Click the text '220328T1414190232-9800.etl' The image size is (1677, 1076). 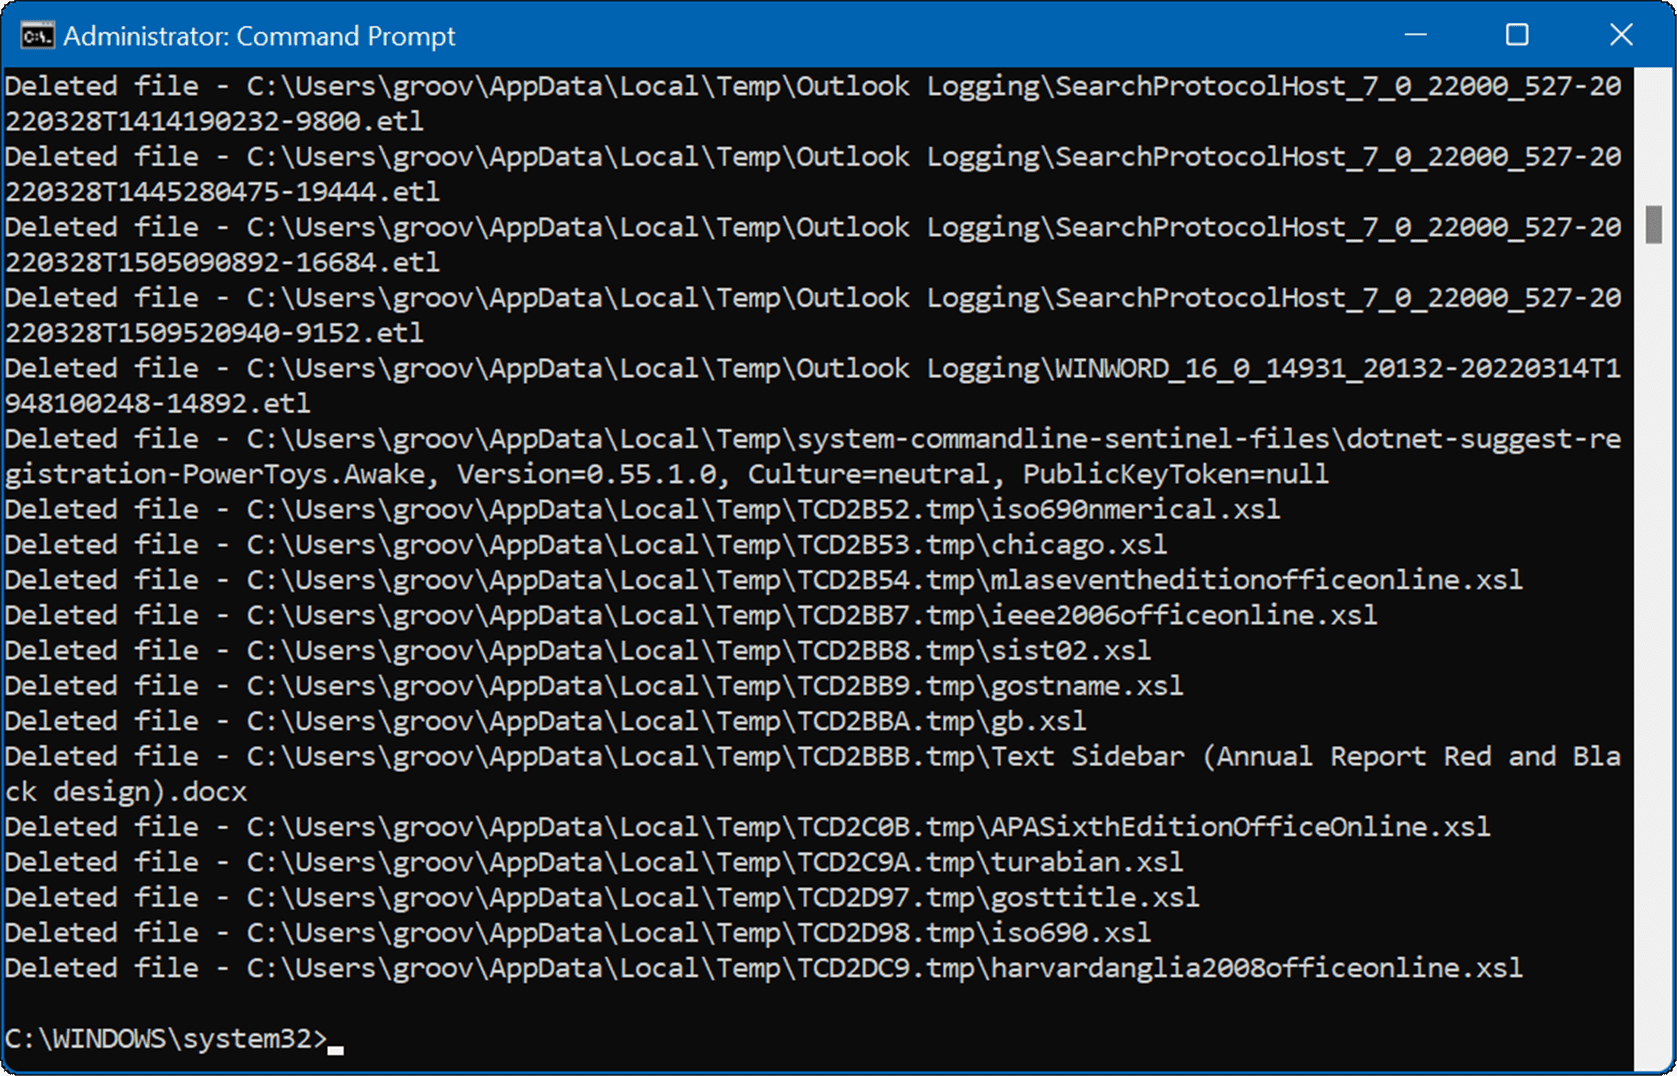click(214, 121)
